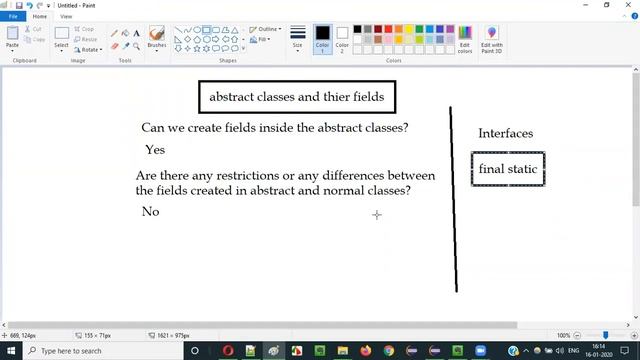Click the Copy command
The height and width of the screenshot is (360, 640).
34,40
